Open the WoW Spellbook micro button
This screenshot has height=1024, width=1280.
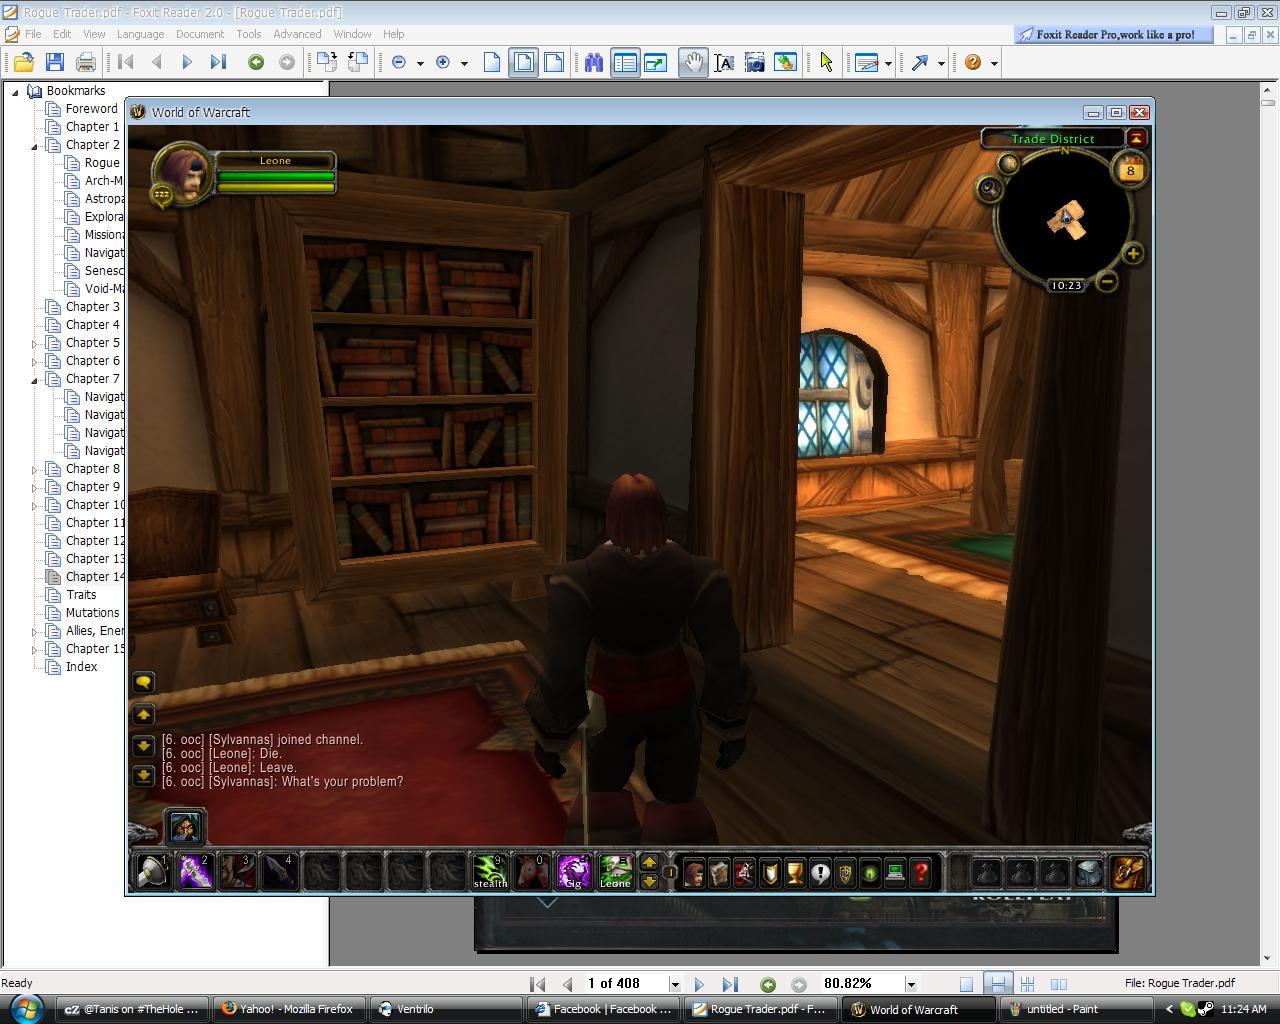pos(719,873)
